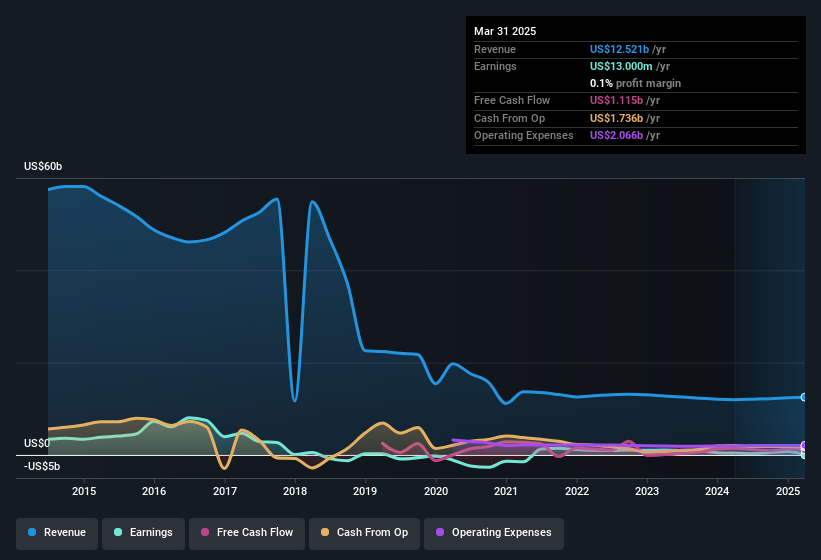Click the 2021 x-axis label
This screenshot has height=560, width=821.
click(x=506, y=491)
